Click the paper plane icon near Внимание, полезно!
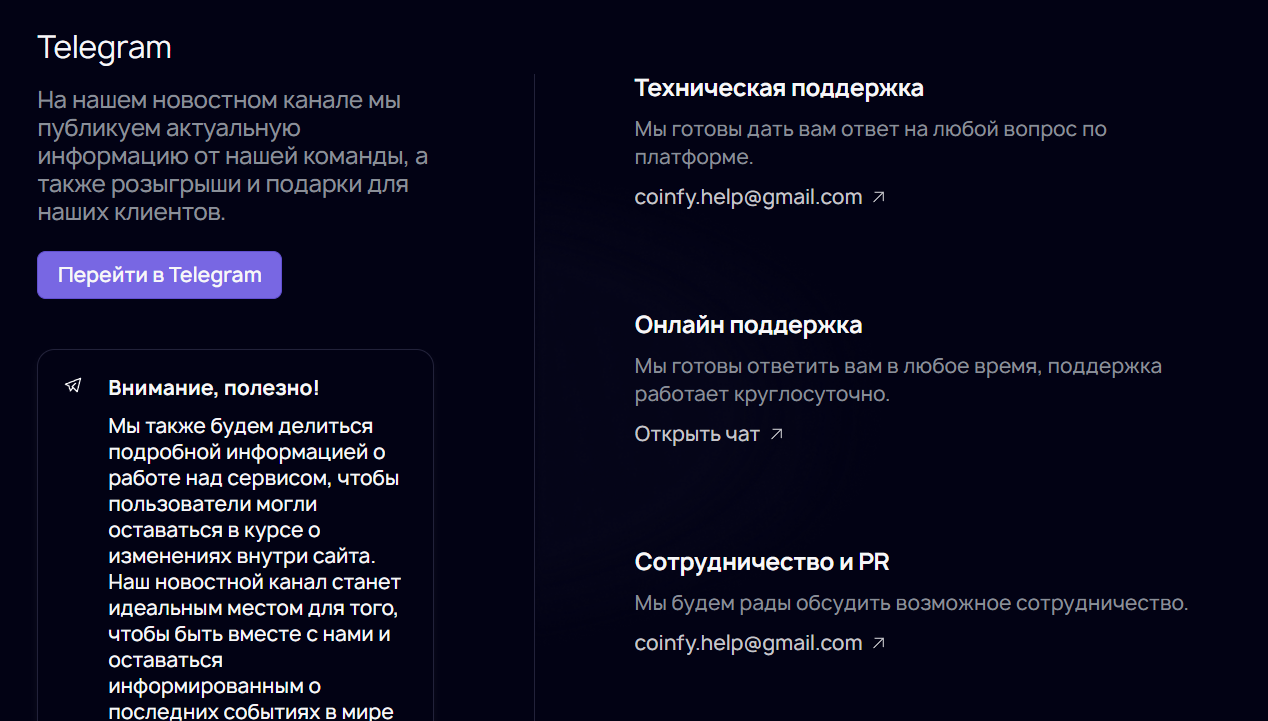This screenshot has height=721, width=1268. (73, 386)
